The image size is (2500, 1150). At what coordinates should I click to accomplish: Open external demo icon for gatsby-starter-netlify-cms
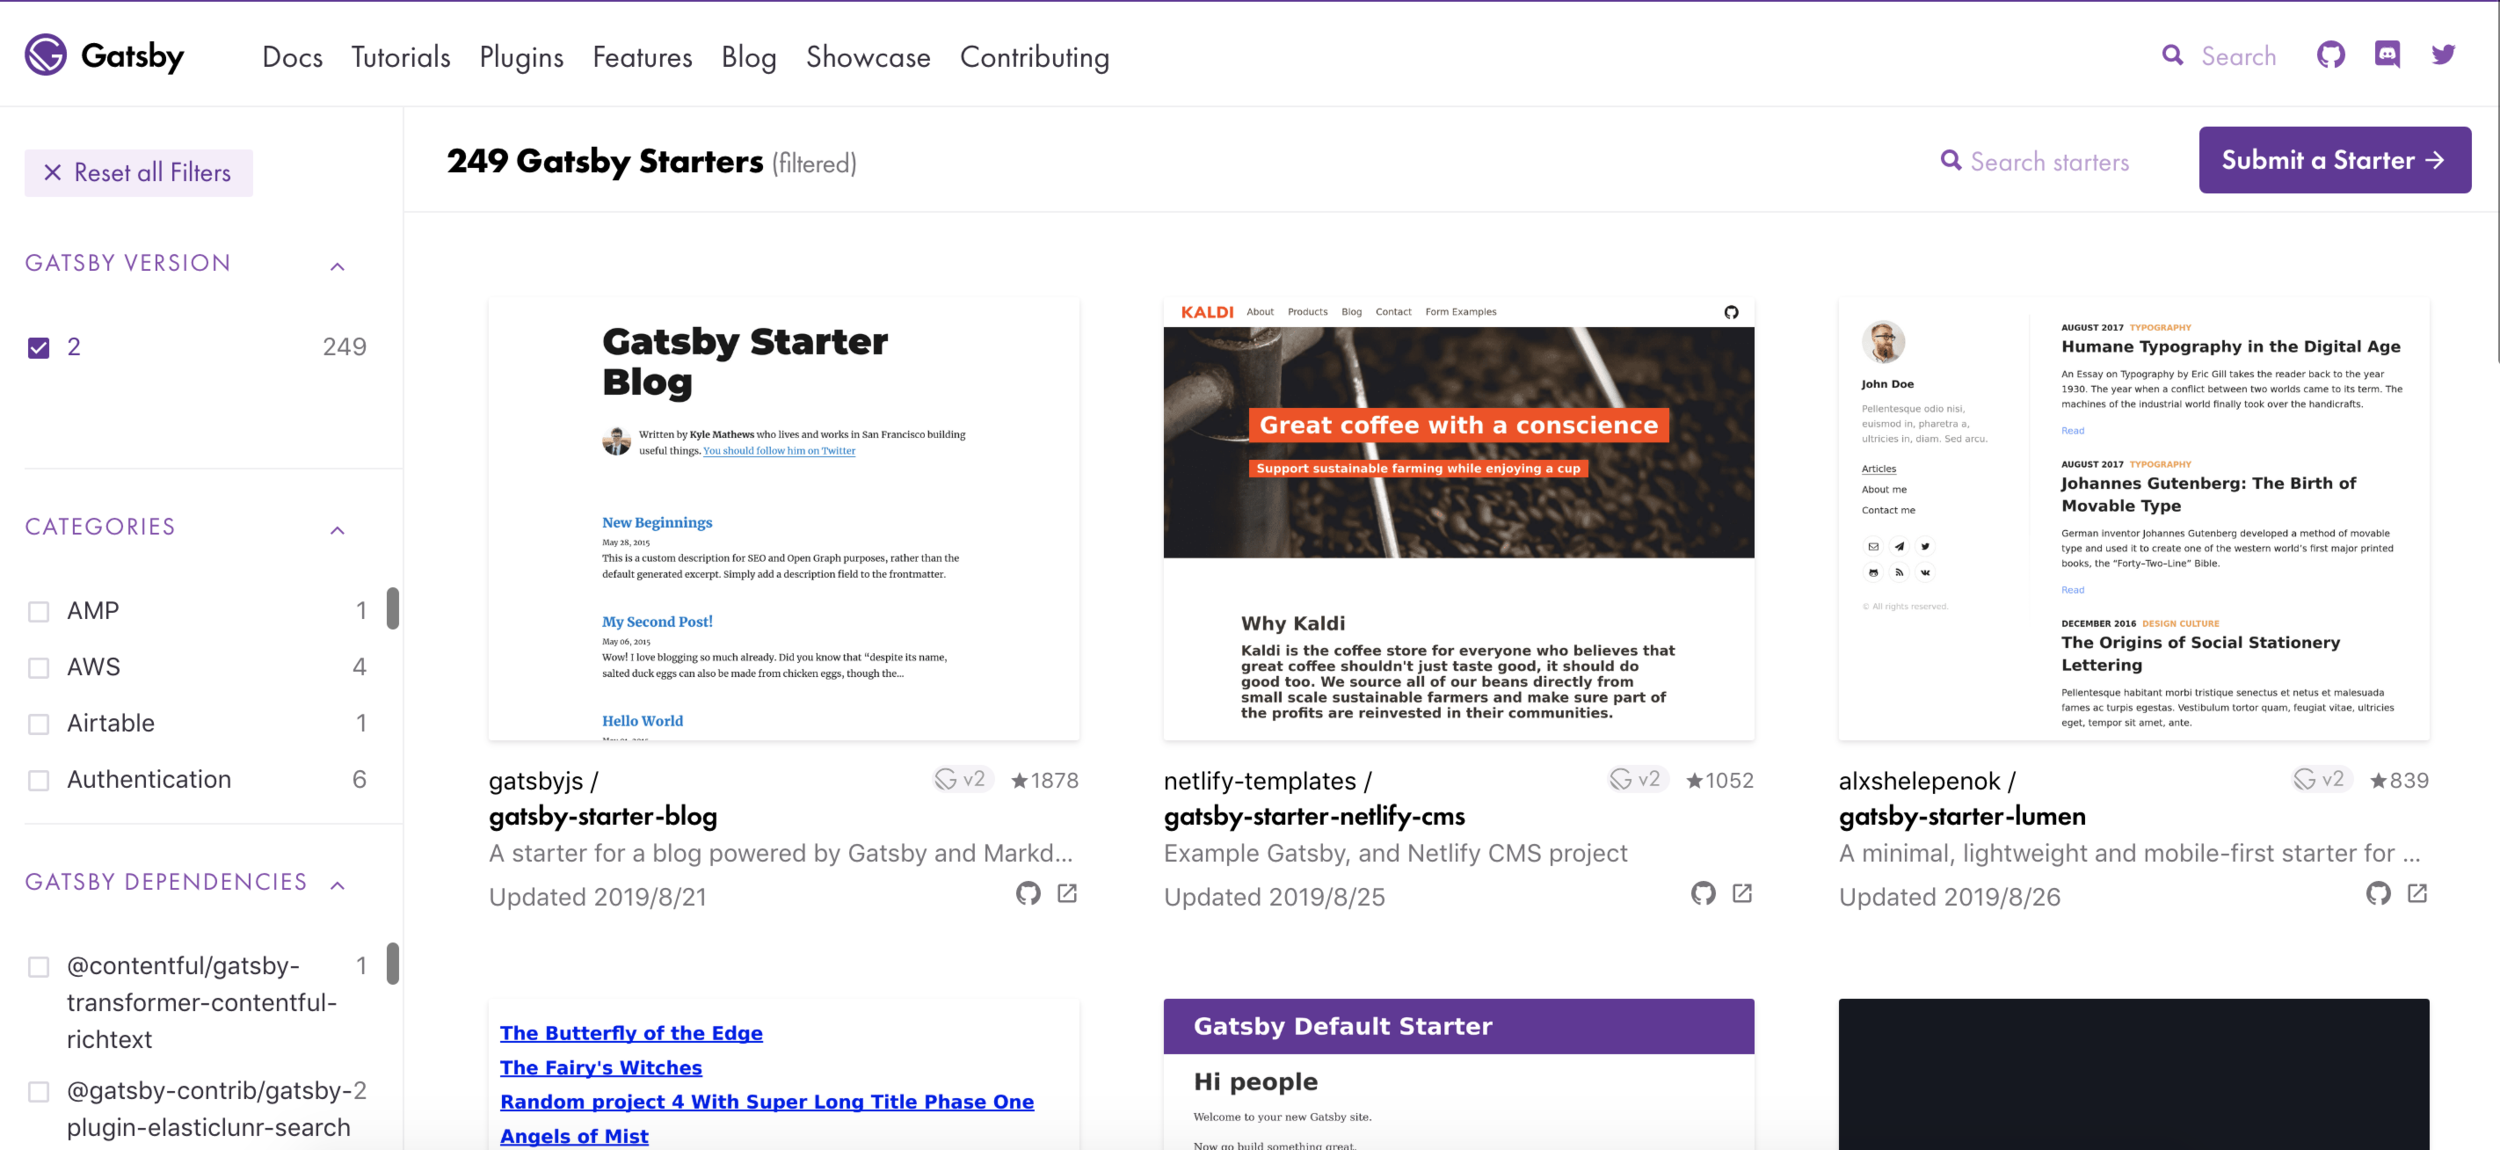click(1742, 893)
